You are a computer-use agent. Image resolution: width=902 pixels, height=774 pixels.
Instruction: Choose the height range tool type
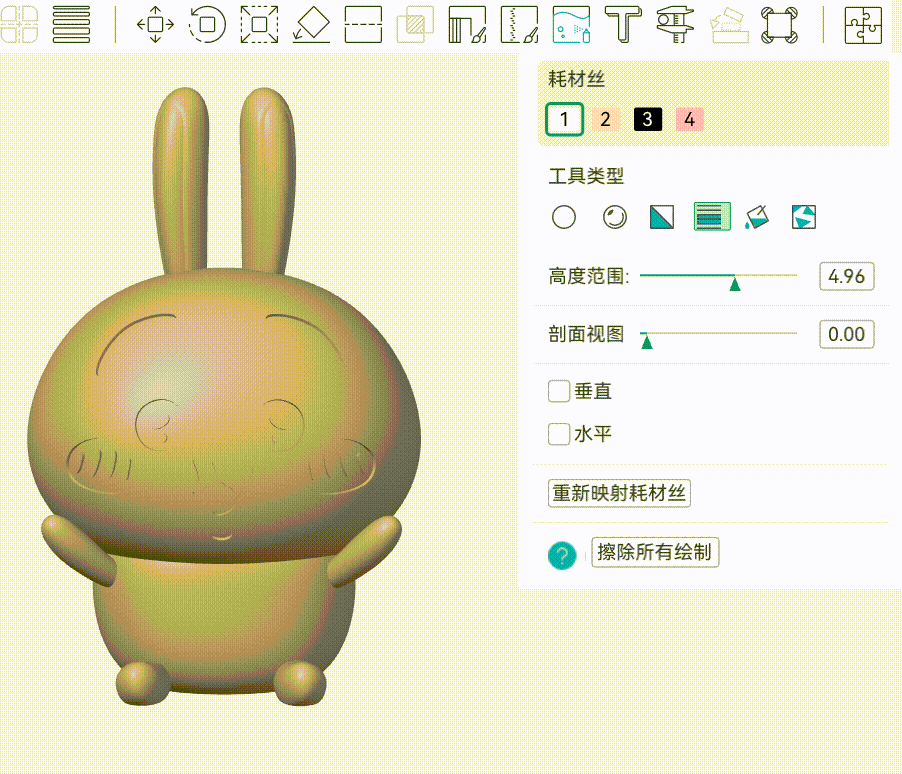point(712,216)
